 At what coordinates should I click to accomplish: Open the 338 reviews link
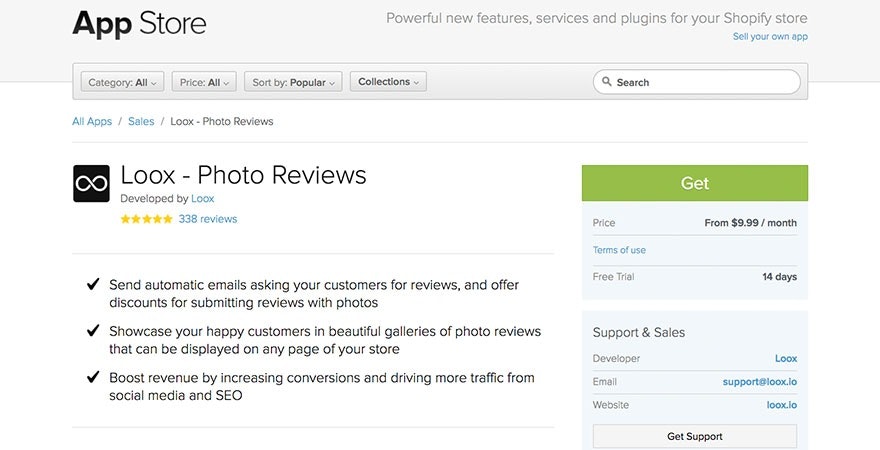pyautogui.click(x=208, y=219)
